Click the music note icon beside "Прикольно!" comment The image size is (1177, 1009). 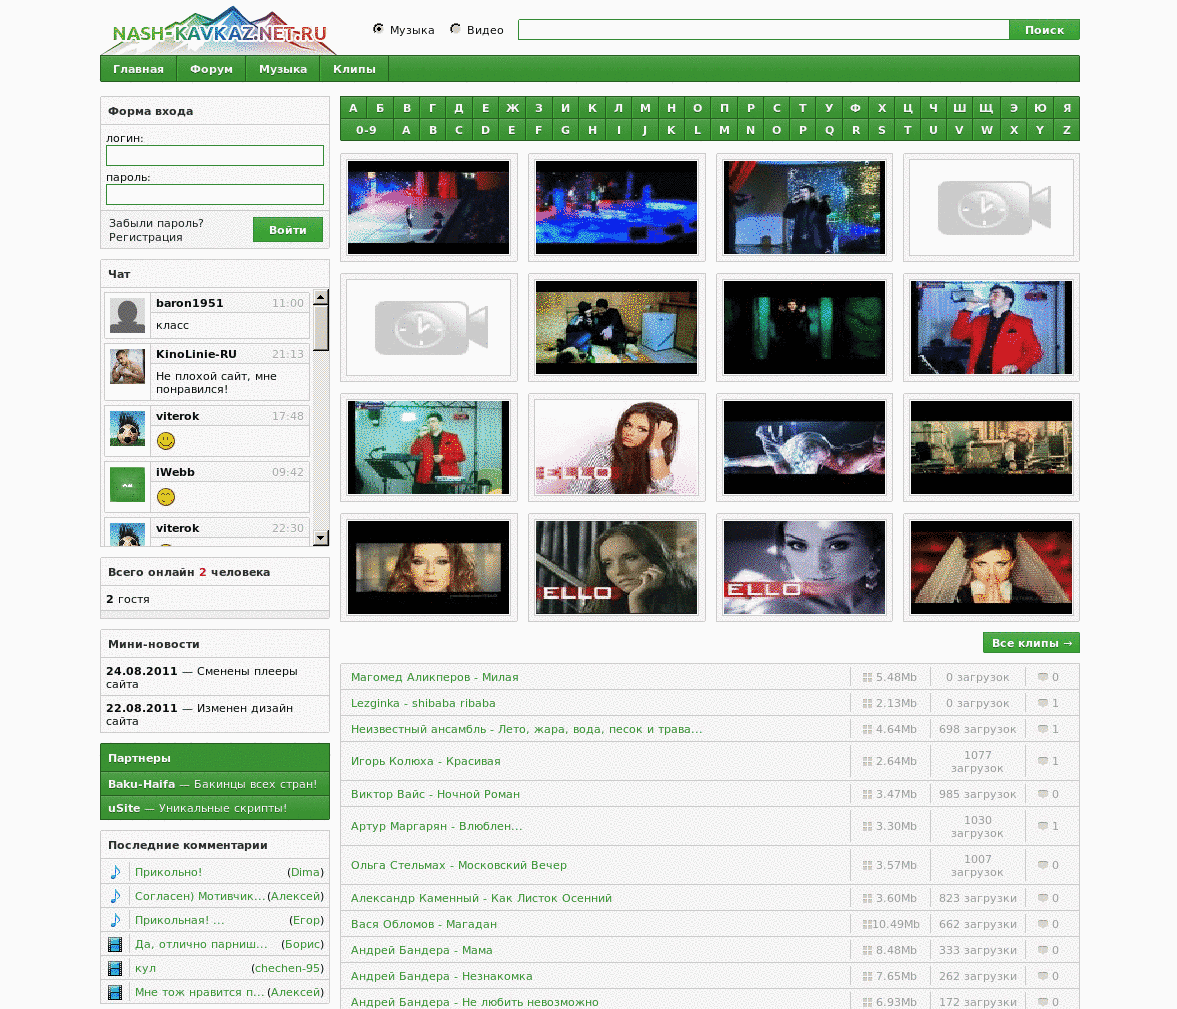click(x=115, y=872)
